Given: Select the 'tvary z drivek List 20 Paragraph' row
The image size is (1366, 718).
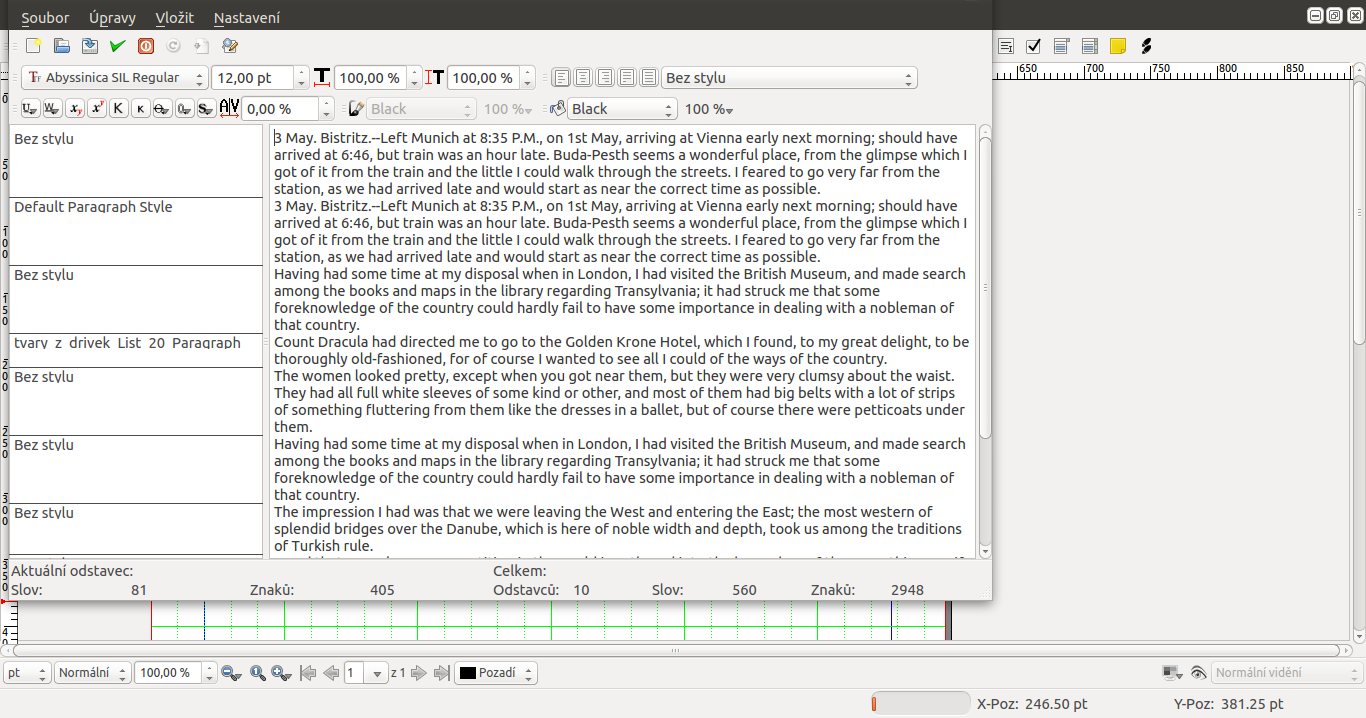Looking at the screenshot, I should click(136, 350).
